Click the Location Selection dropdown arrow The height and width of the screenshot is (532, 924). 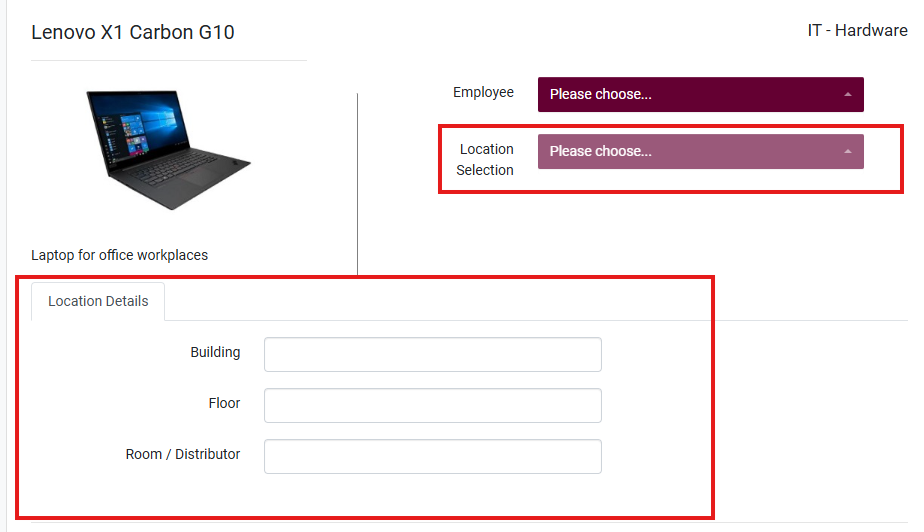click(848, 152)
